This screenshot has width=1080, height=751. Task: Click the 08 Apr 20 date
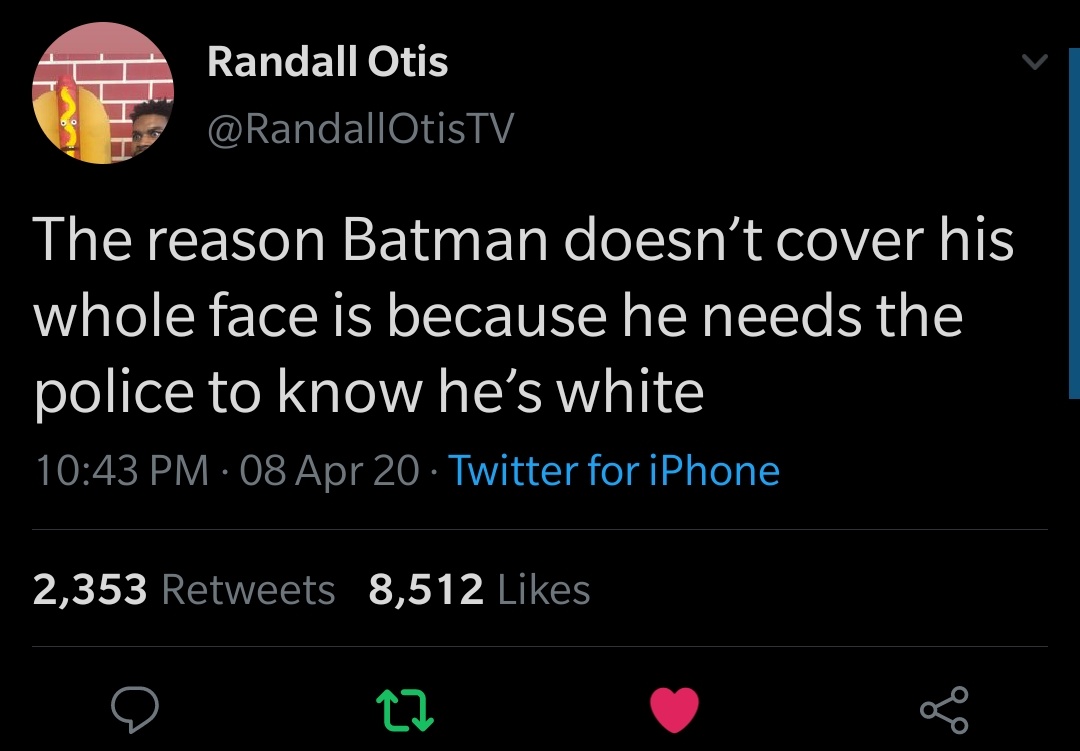click(x=330, y=471)
